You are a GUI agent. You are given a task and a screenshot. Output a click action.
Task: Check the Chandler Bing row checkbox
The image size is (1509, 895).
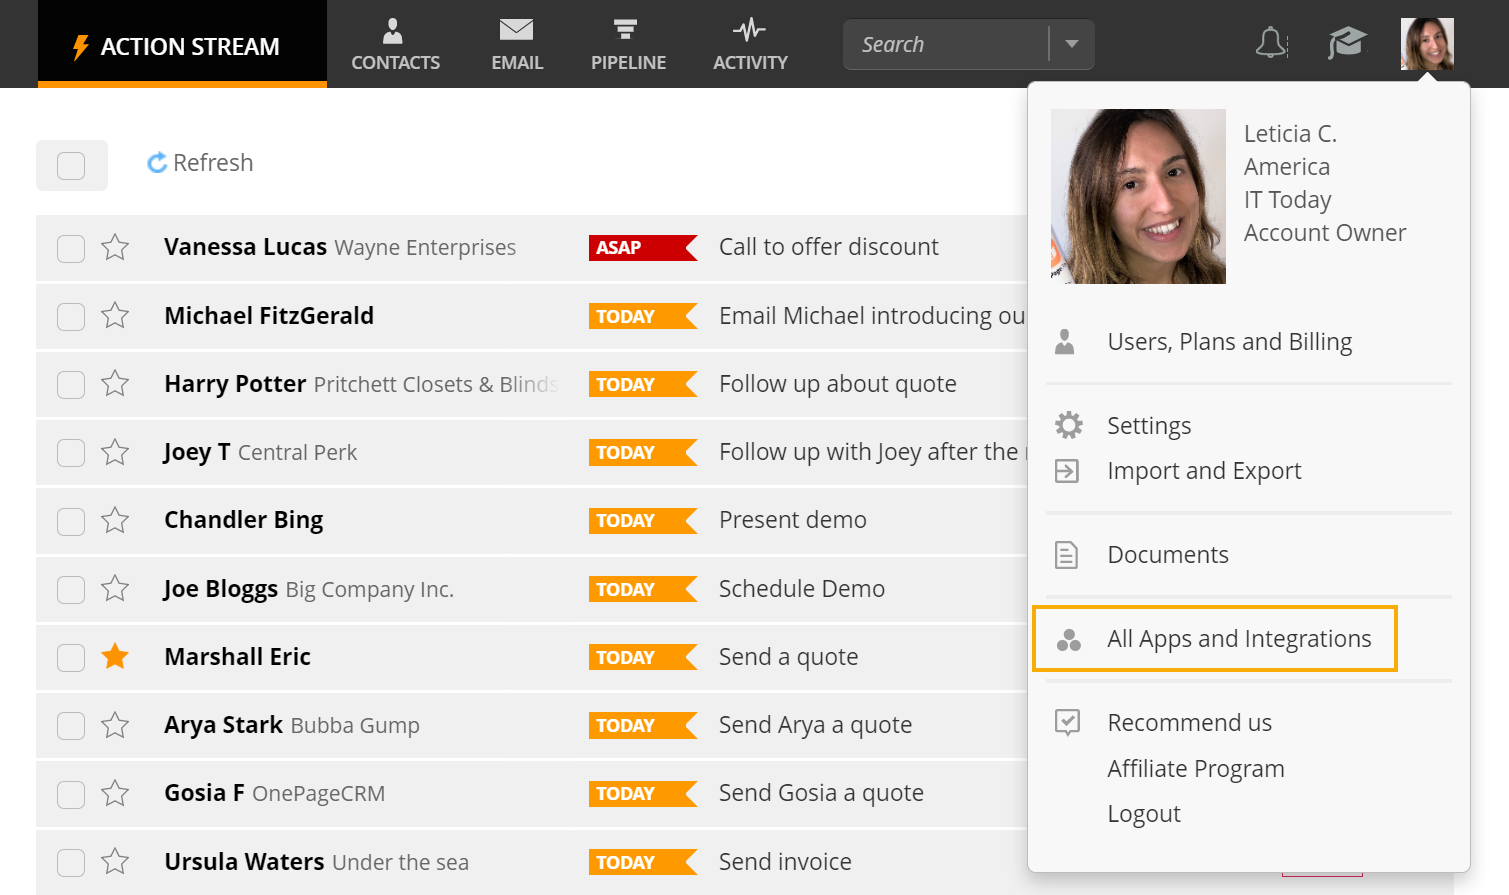[x=71, y=521]
